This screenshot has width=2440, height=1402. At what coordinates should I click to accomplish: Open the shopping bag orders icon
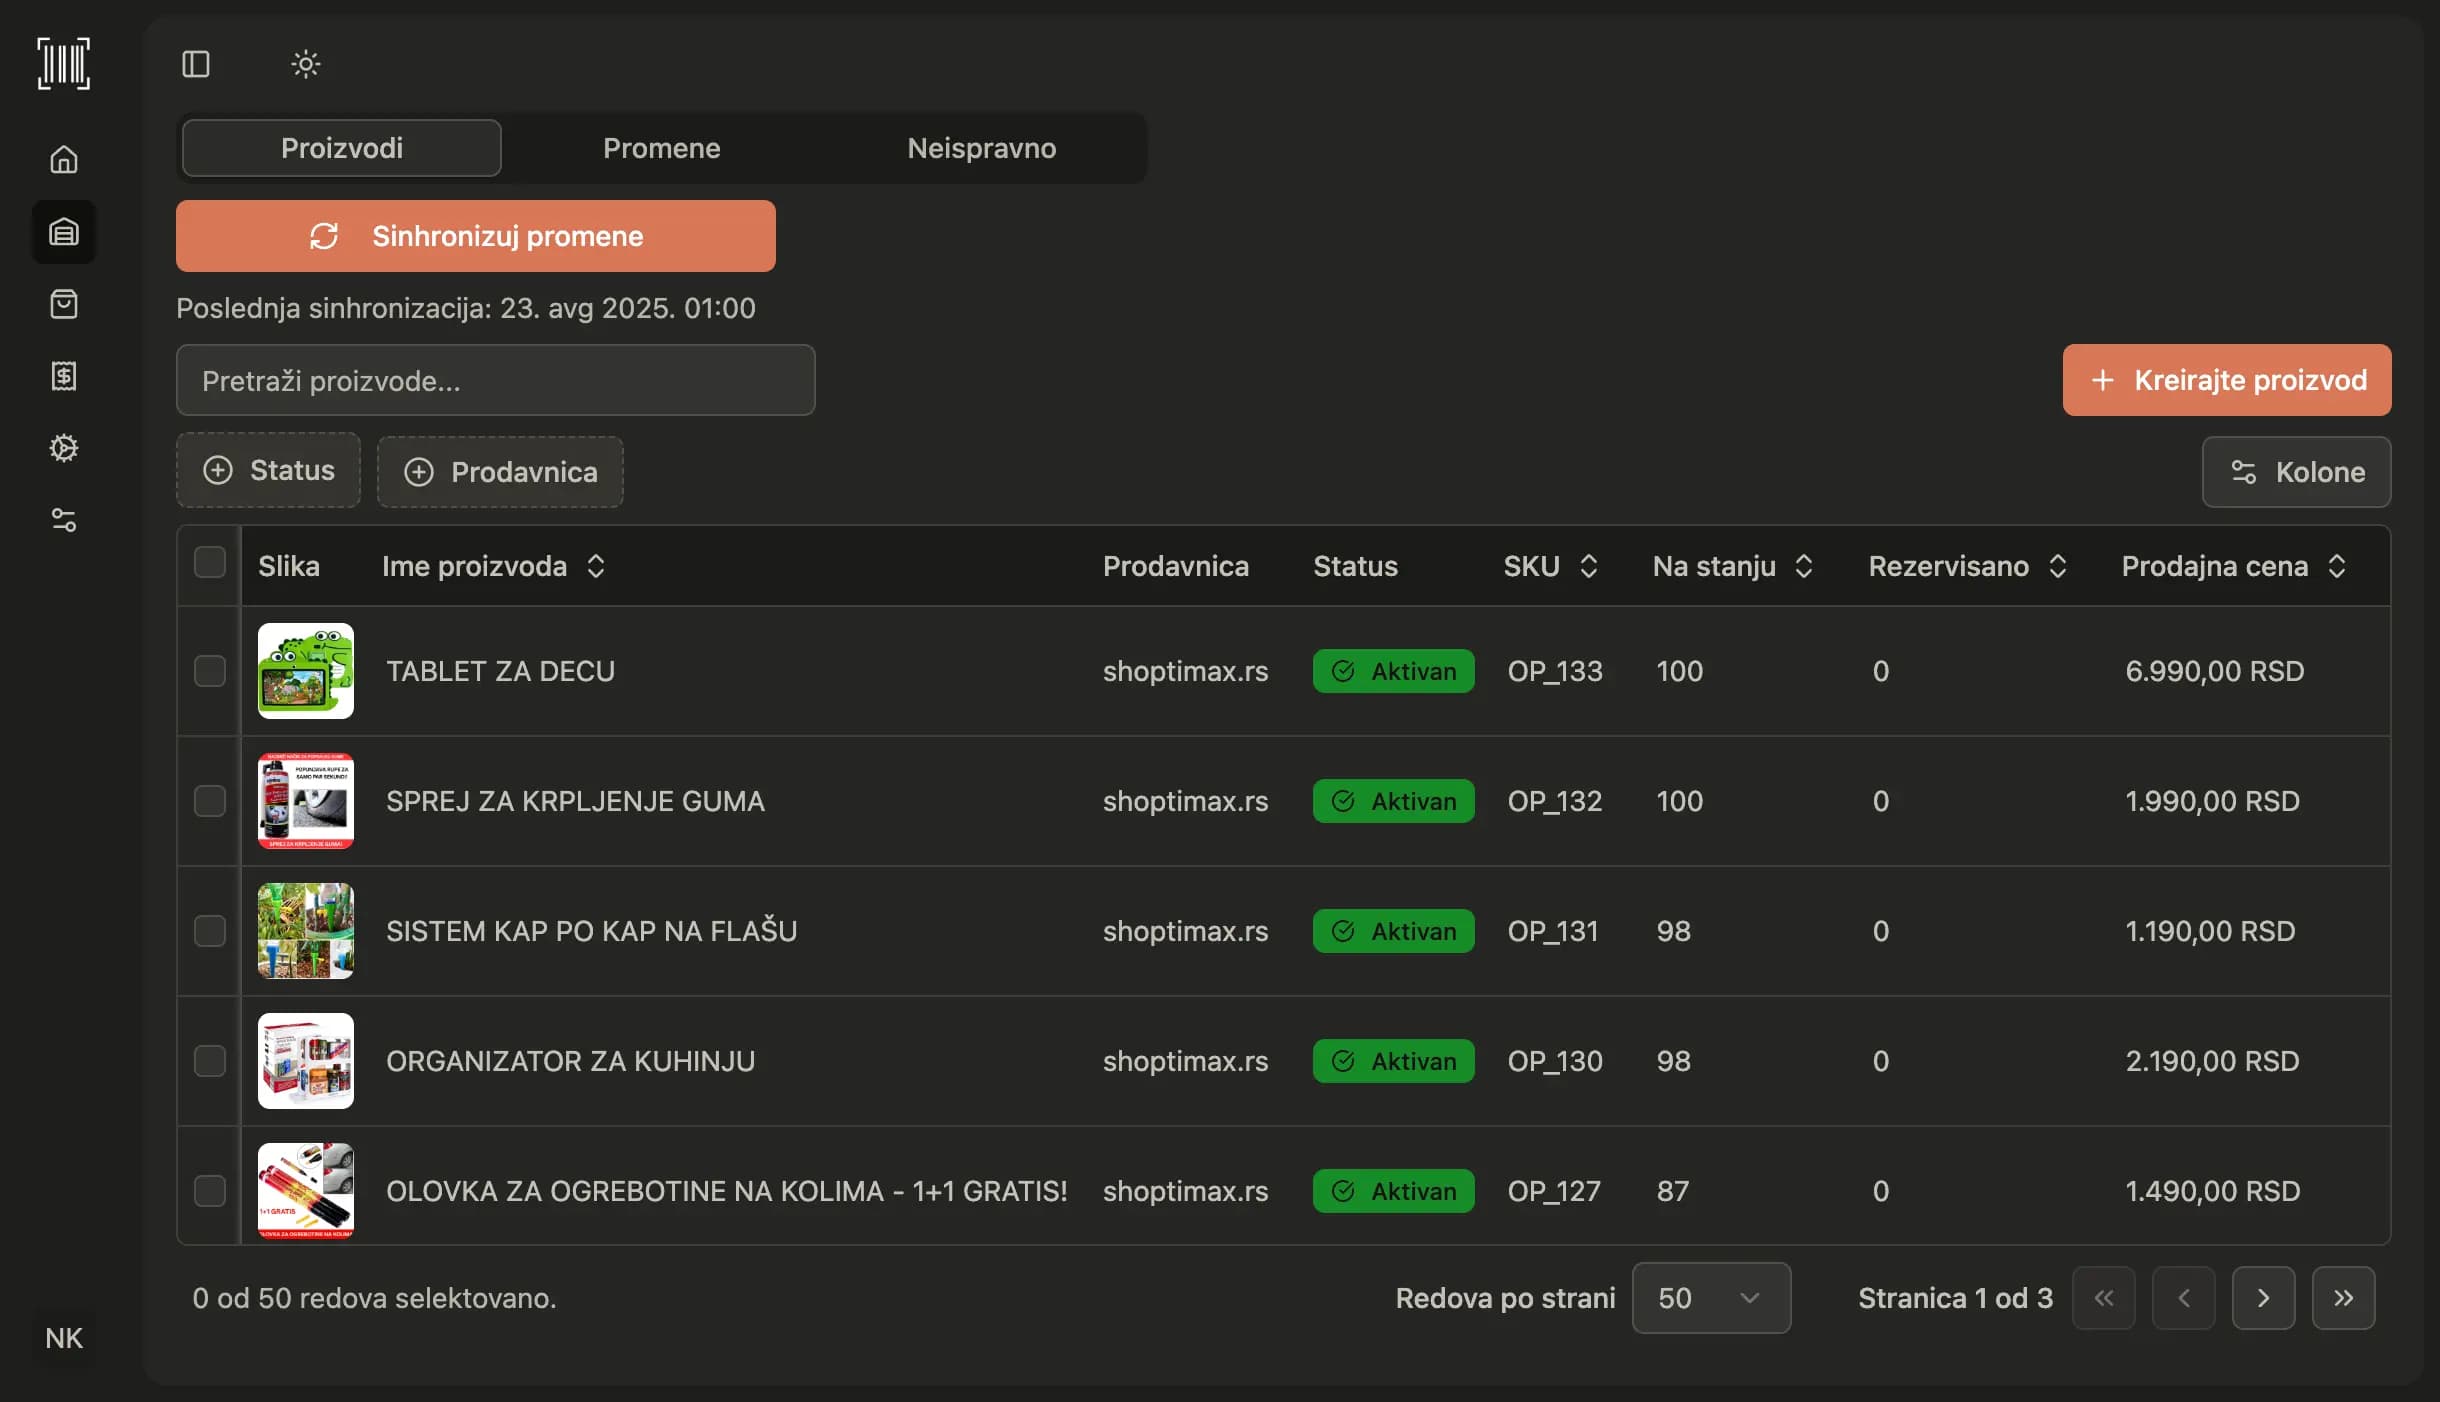(64, 304)
